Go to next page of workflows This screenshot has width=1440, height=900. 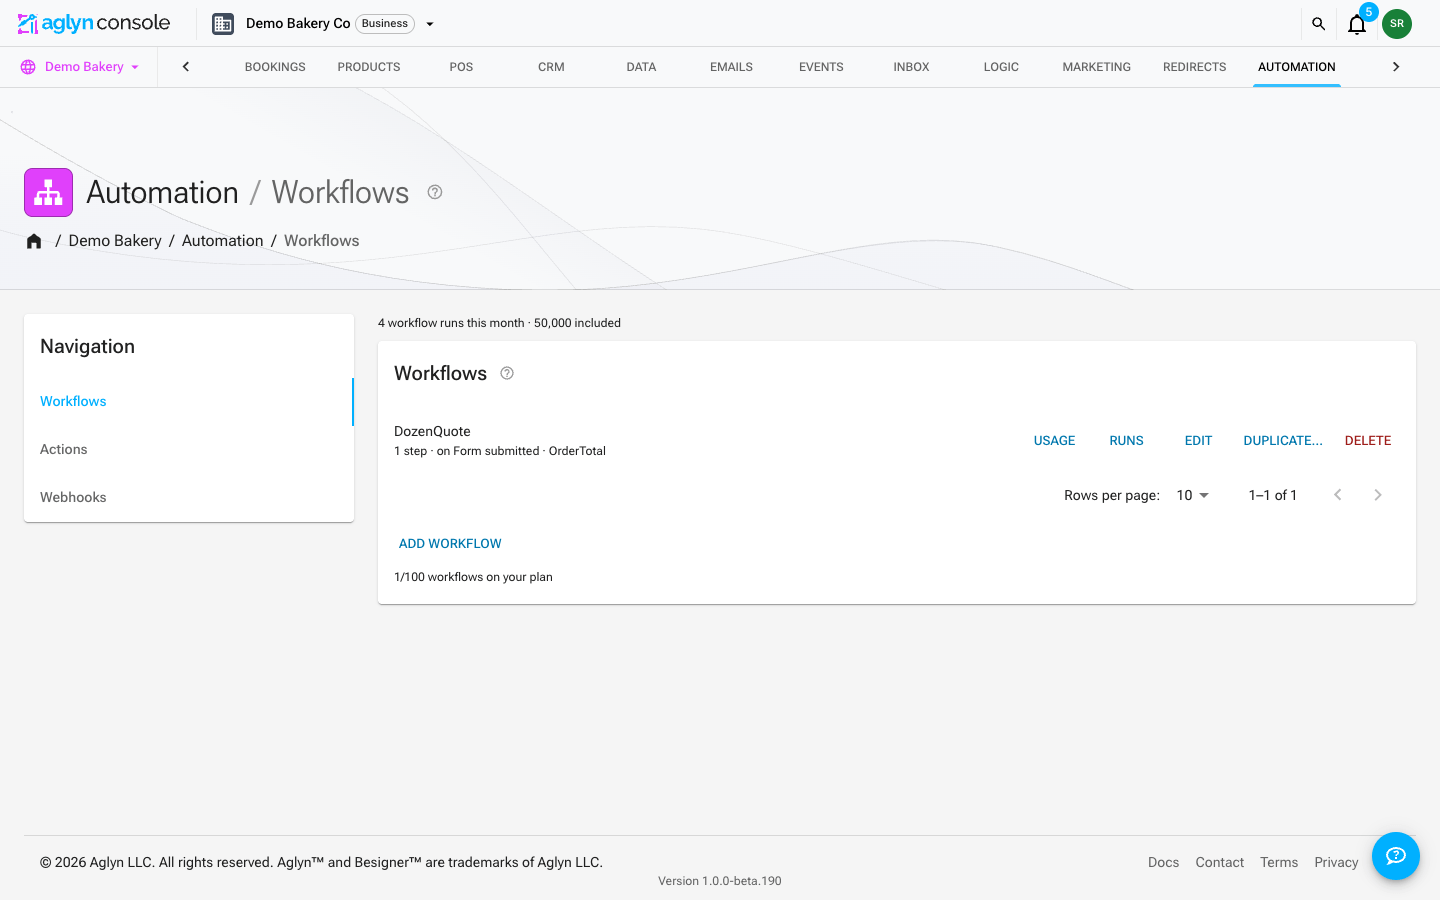click(1378, 495)
